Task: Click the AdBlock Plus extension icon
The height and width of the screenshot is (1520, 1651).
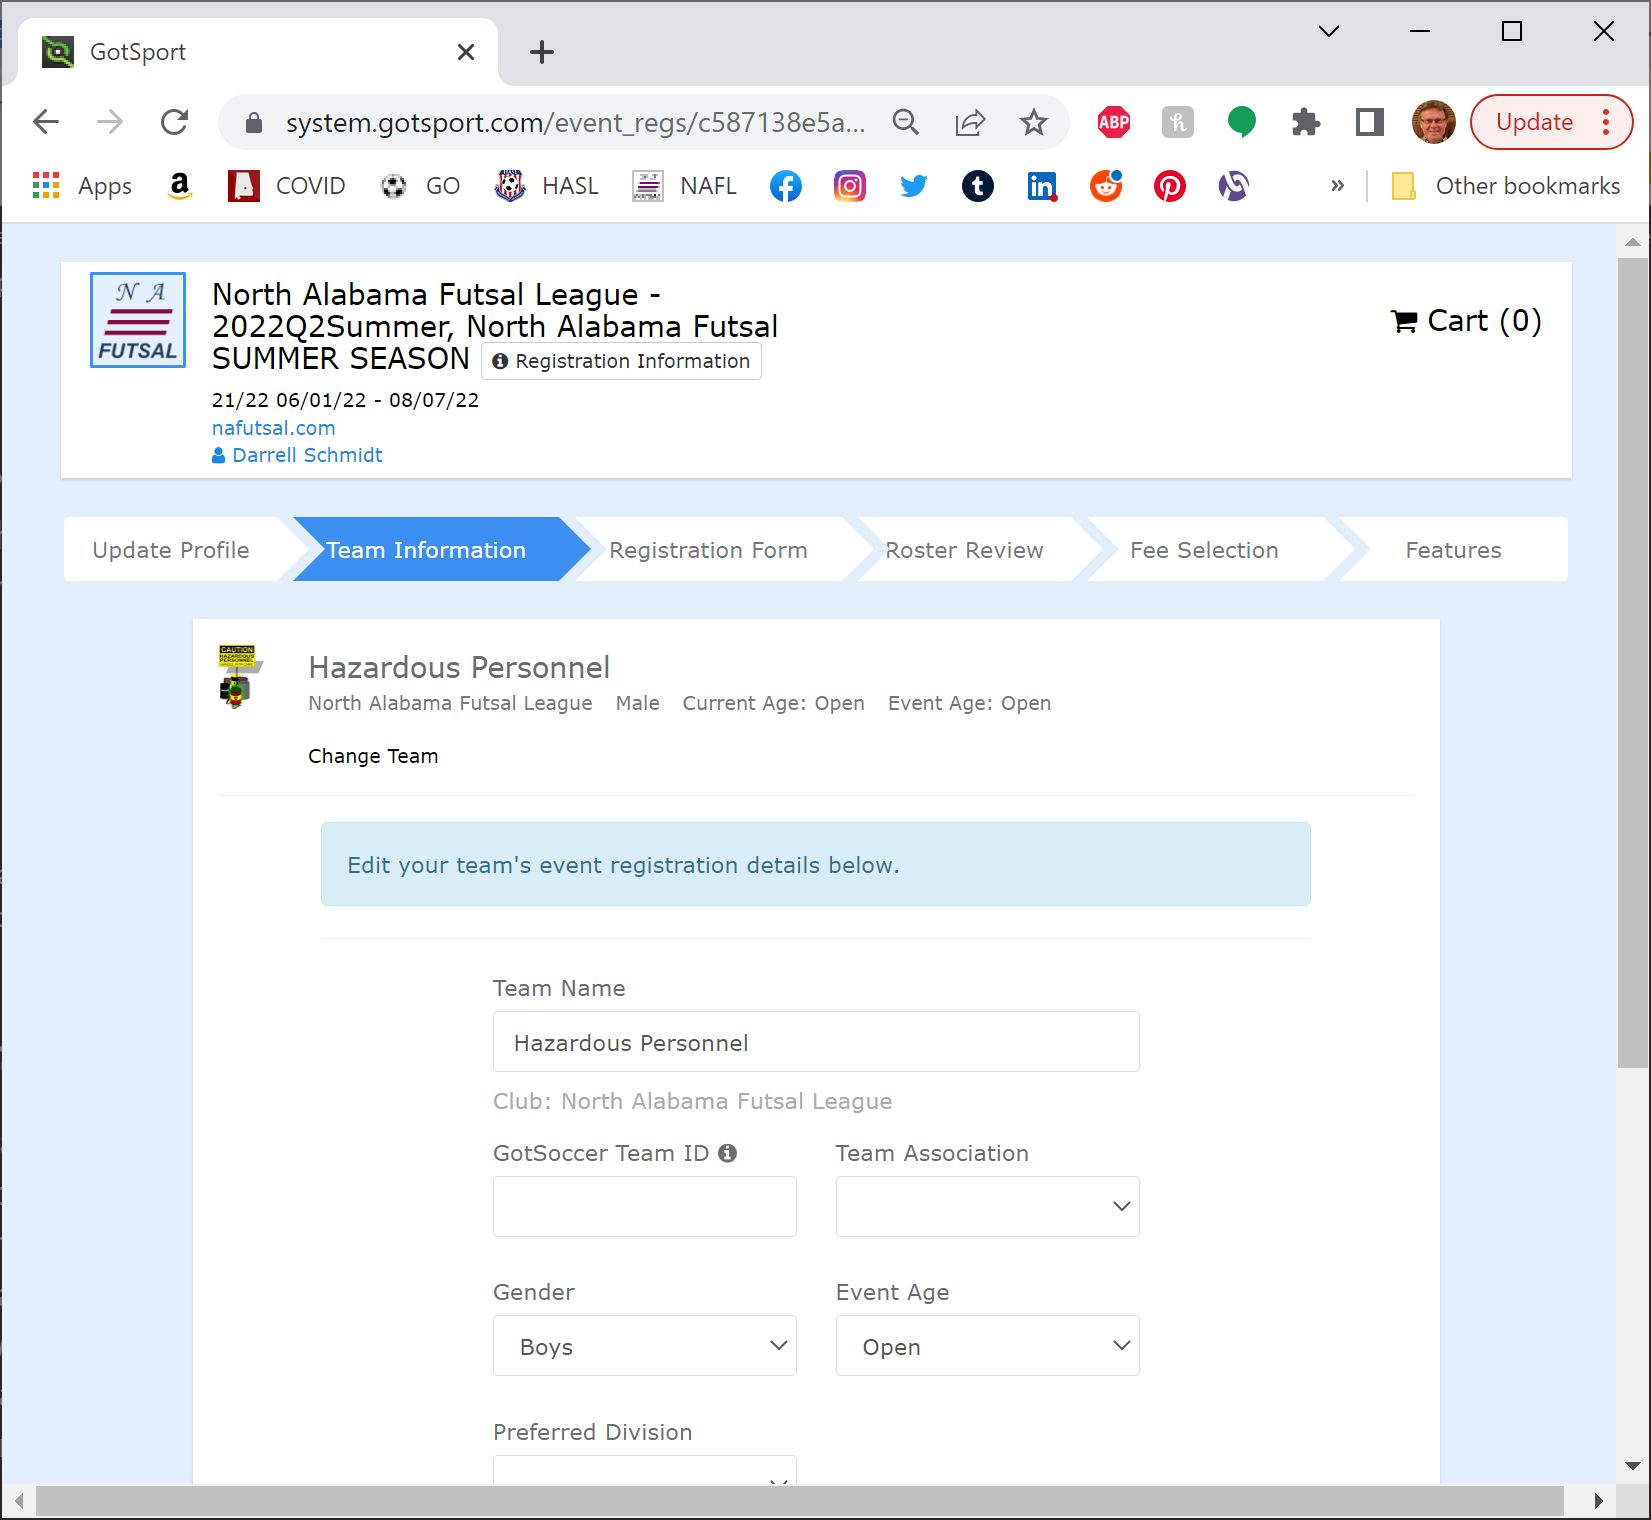Action: pyautogui.click(x=1112, y=122)
